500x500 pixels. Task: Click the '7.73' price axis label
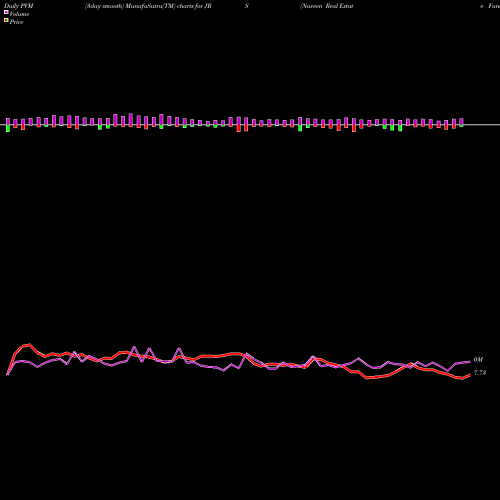coord(480,373)
